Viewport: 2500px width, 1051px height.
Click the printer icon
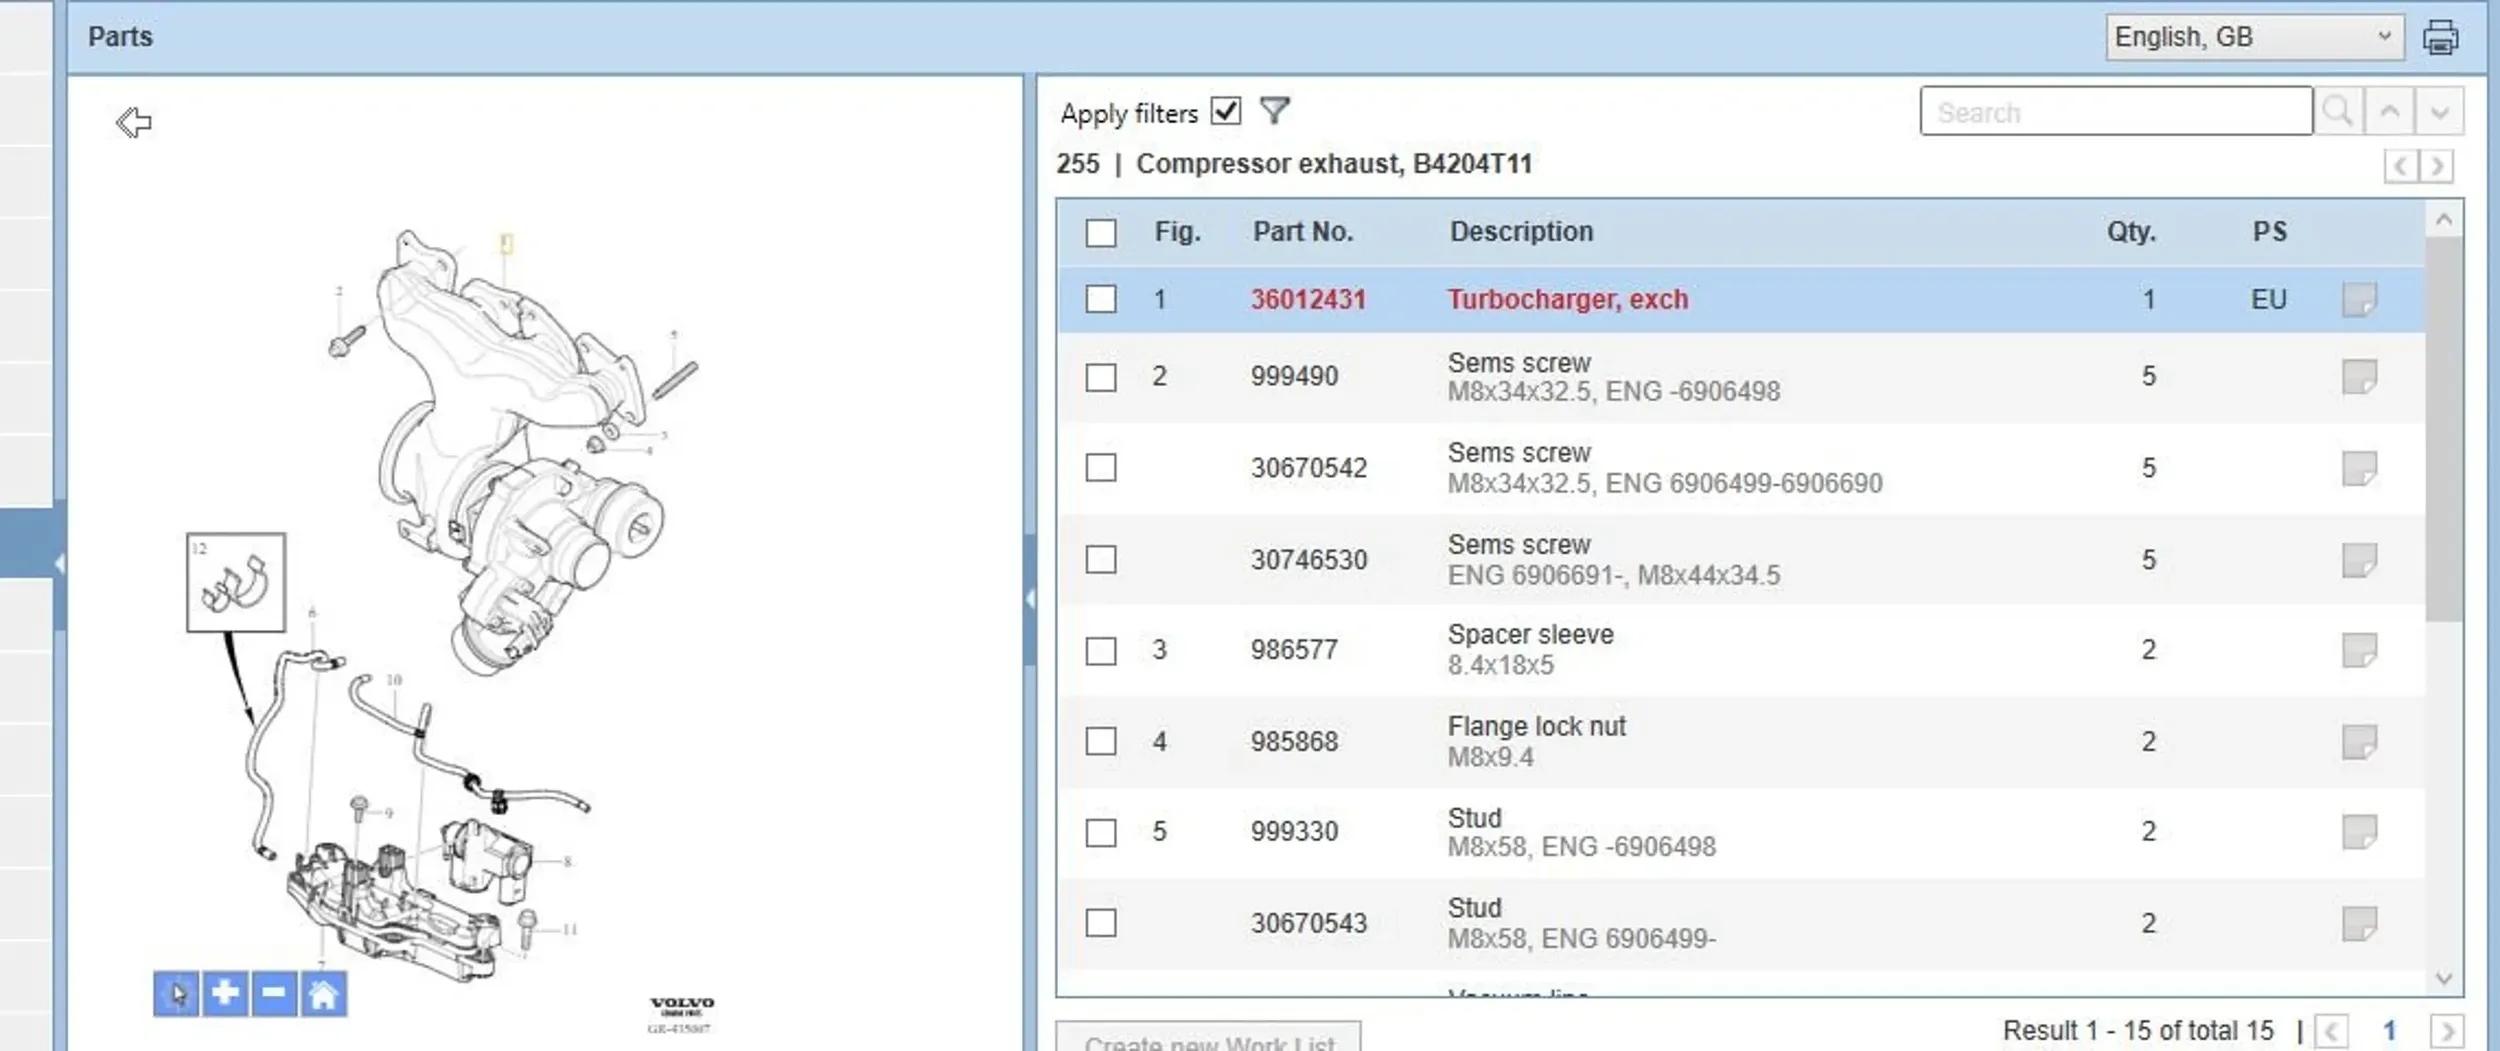click(x=2440, y=38)
